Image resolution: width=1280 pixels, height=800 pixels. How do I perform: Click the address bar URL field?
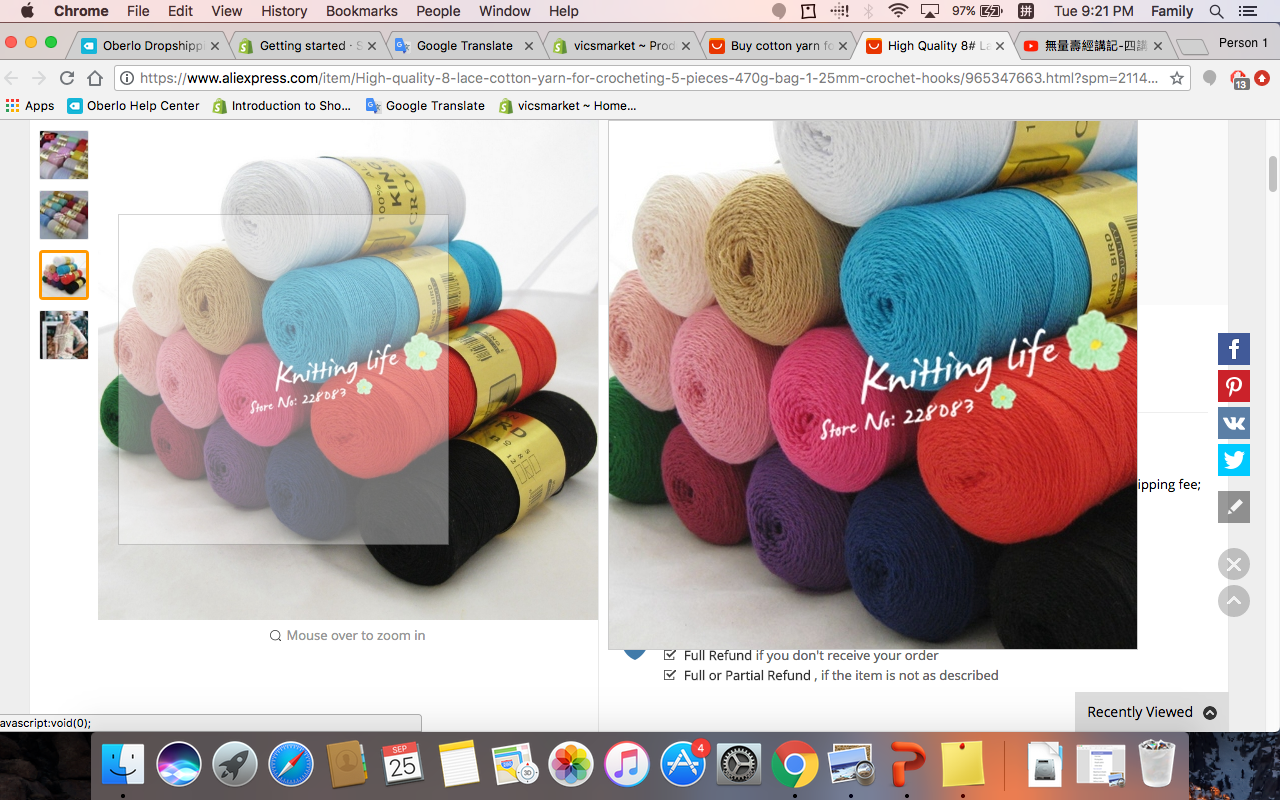coord(640,78)
